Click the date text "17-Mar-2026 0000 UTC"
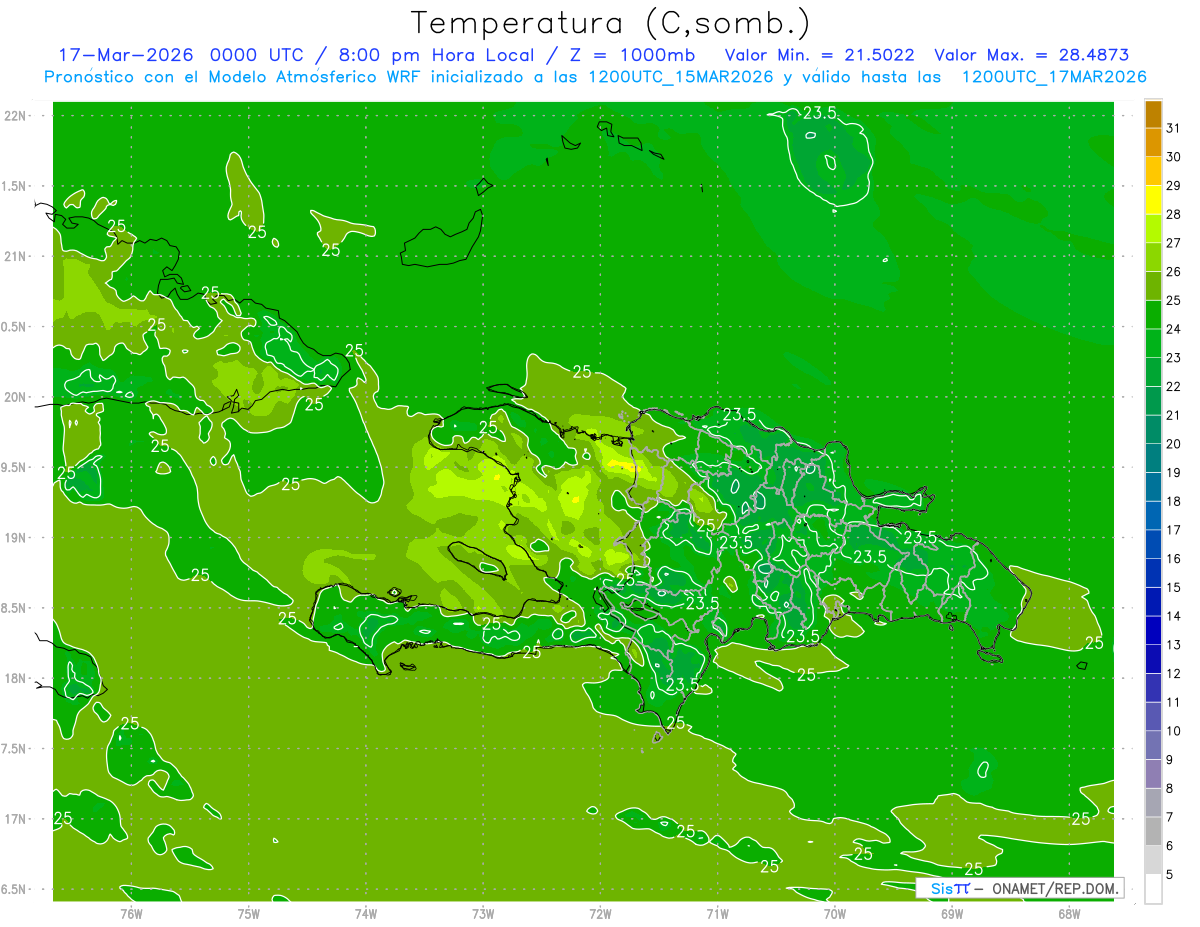The image size is (1200, 927). (179, 55)
